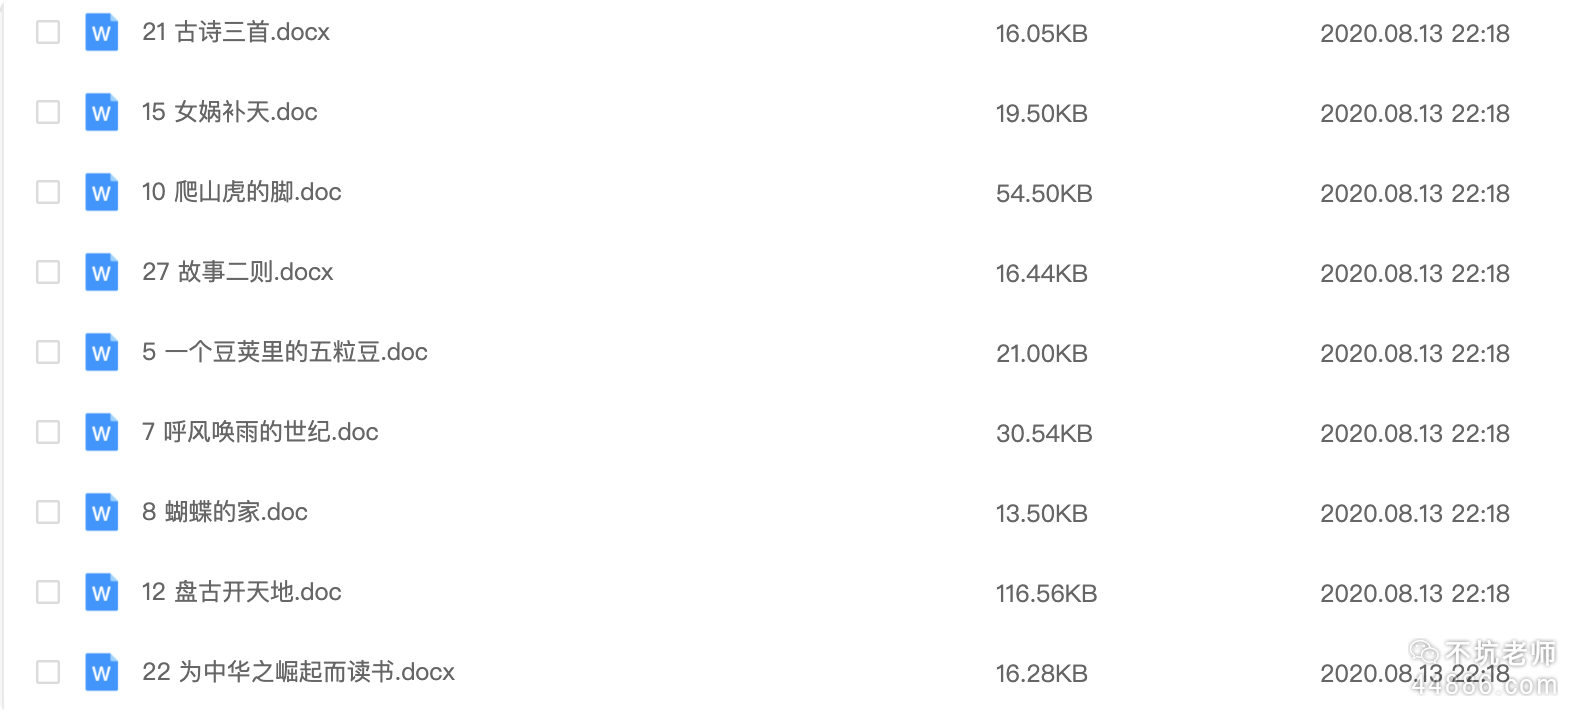Tick the checkbox for 21 古诗三首.docx
The width and height of the screenshot is (1574, 712).
(x=48, y=32)
